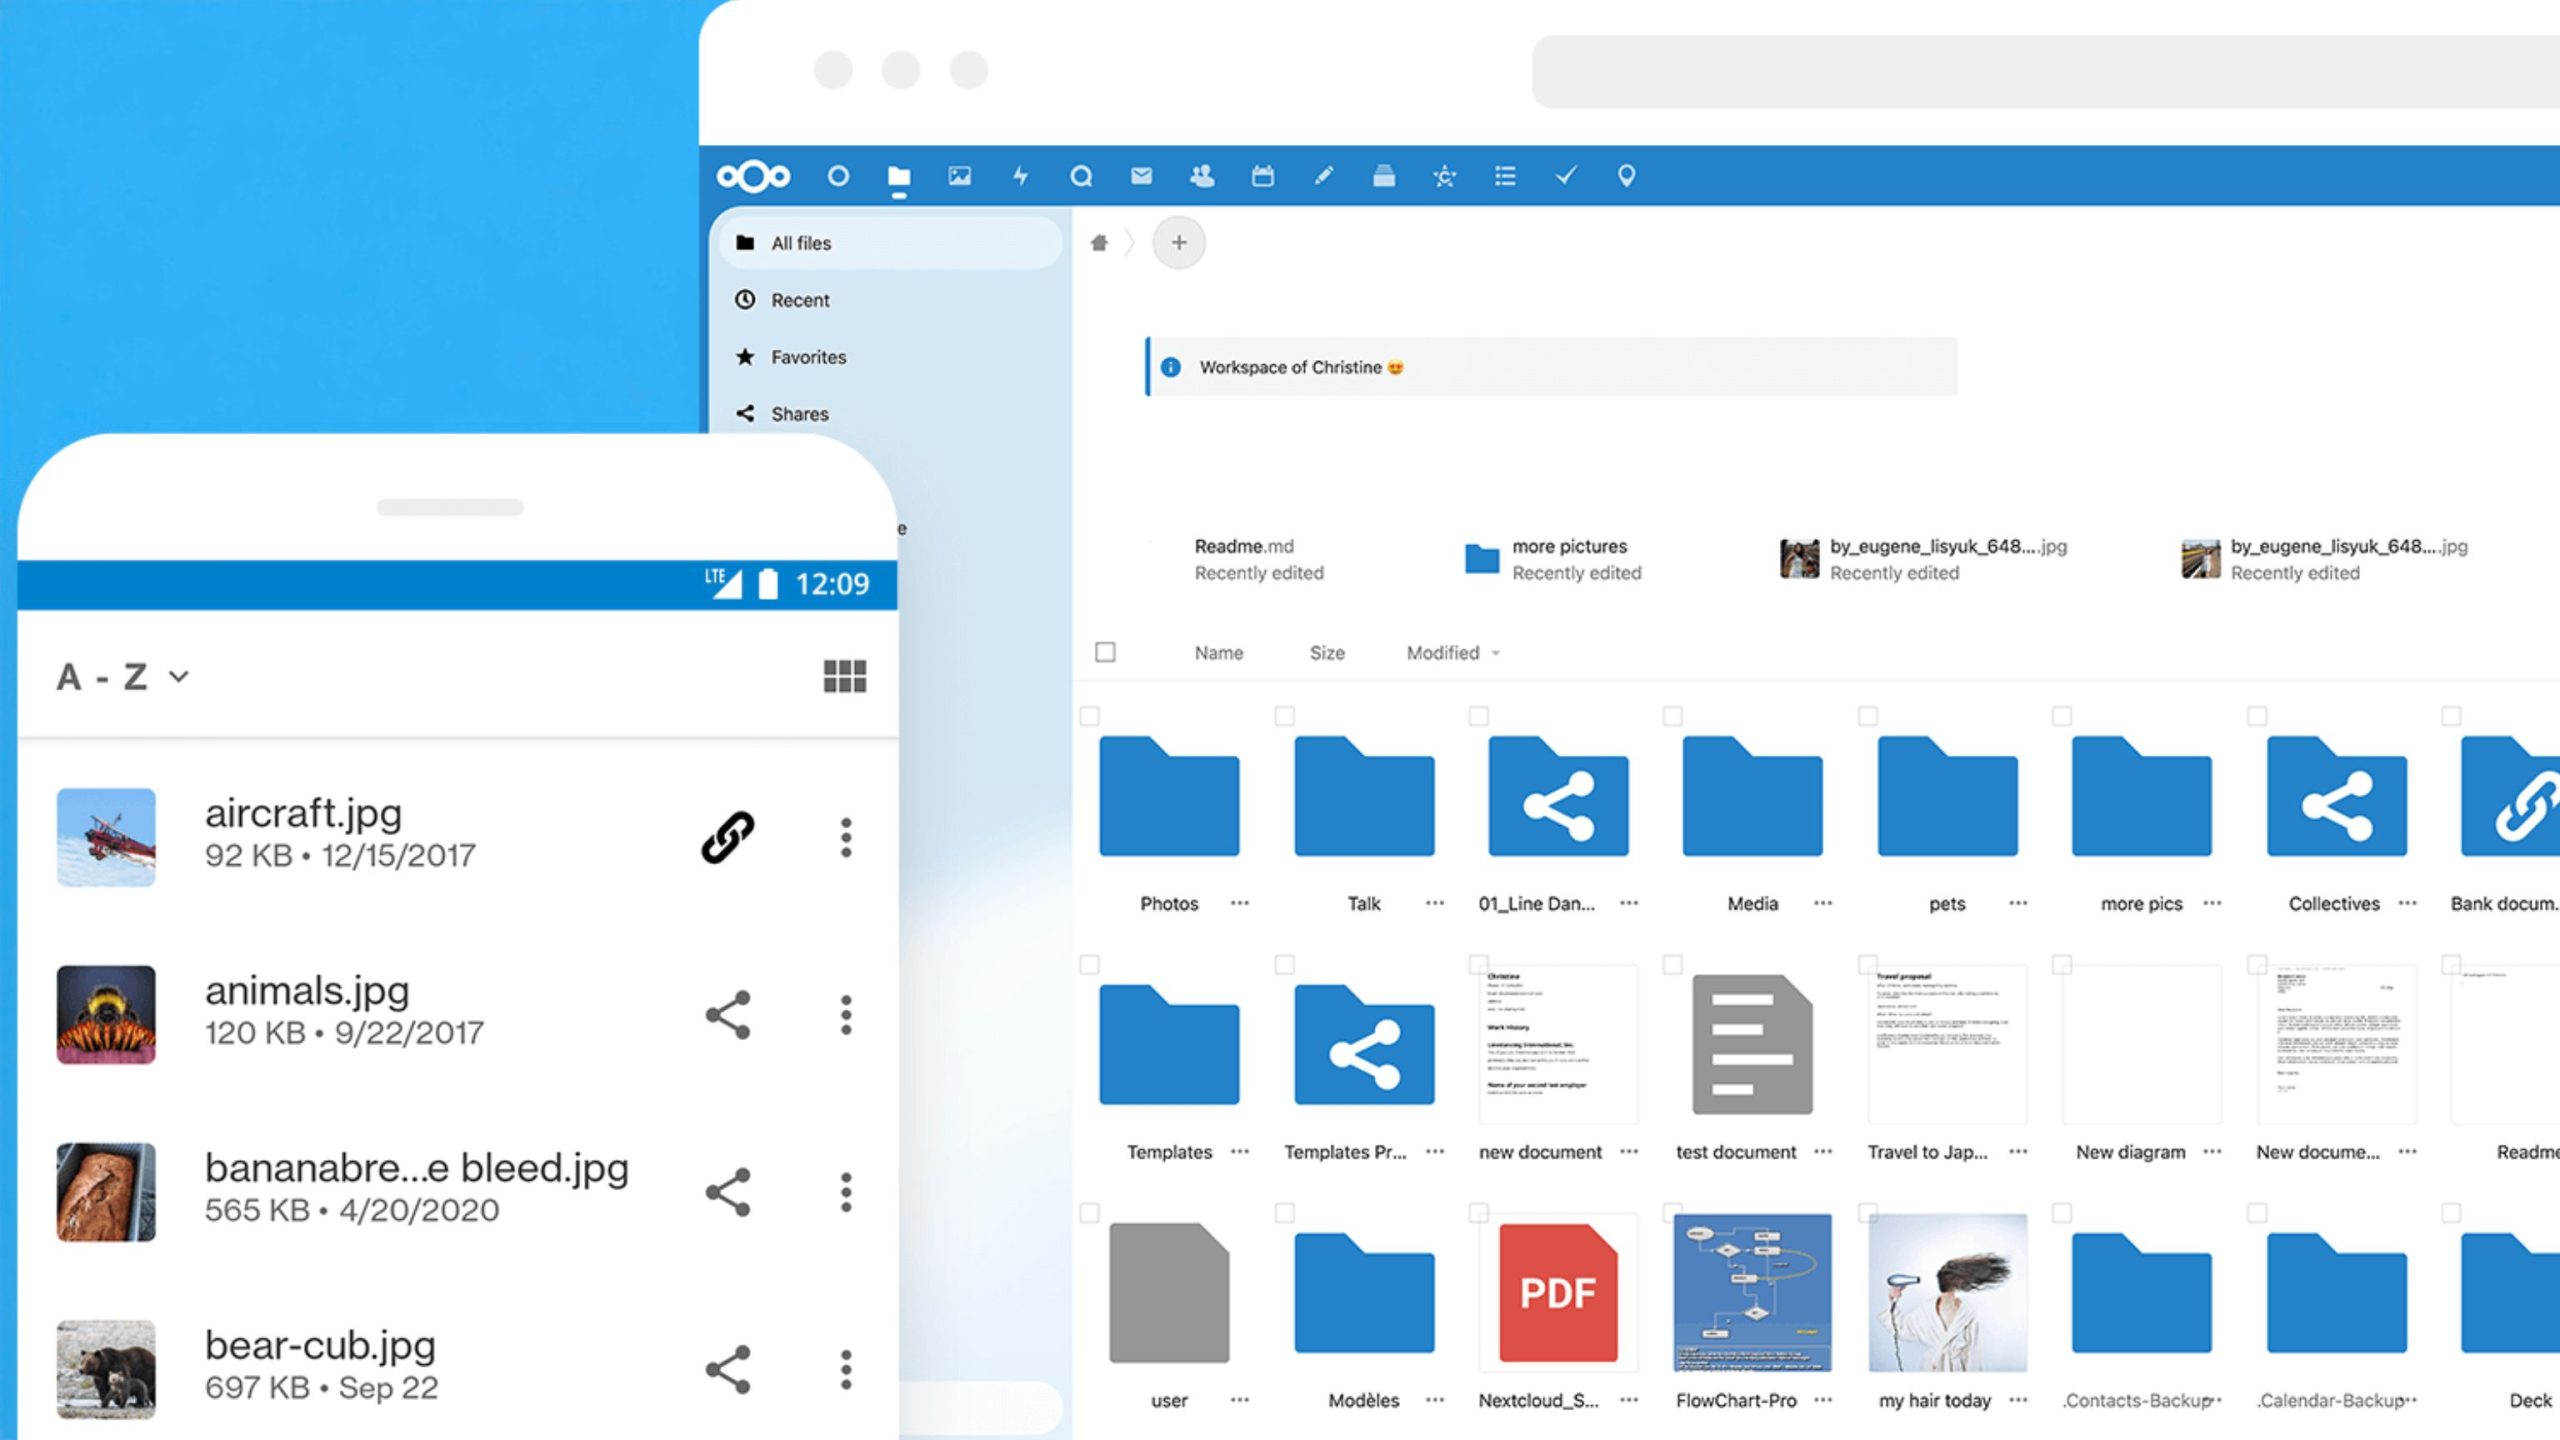
Task: Click link icon next to aircraft.jpg
Action: click(x=727, y=837)
